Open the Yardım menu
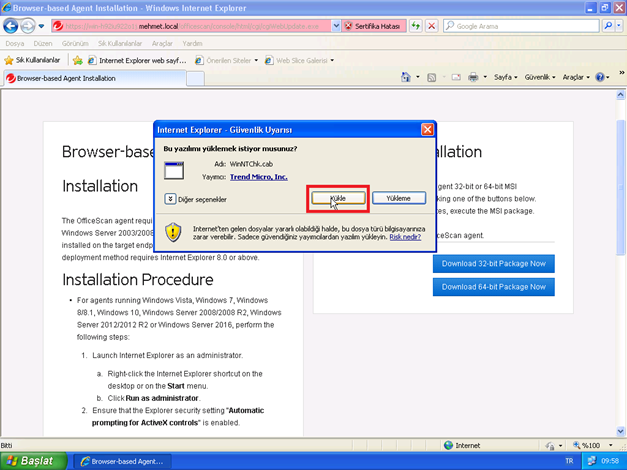627x470 pixels. coord(192,43)
